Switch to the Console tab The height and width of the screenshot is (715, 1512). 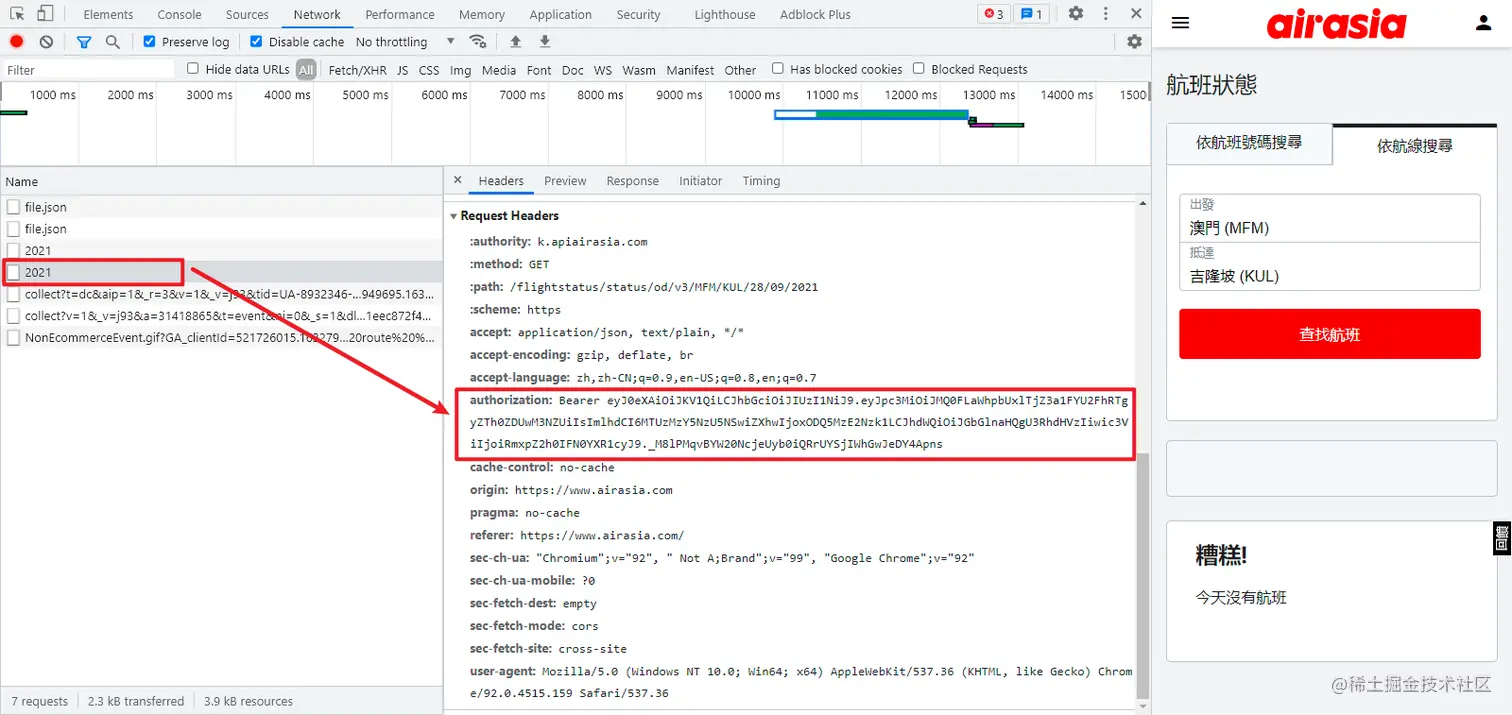click(x=179, y=15)
